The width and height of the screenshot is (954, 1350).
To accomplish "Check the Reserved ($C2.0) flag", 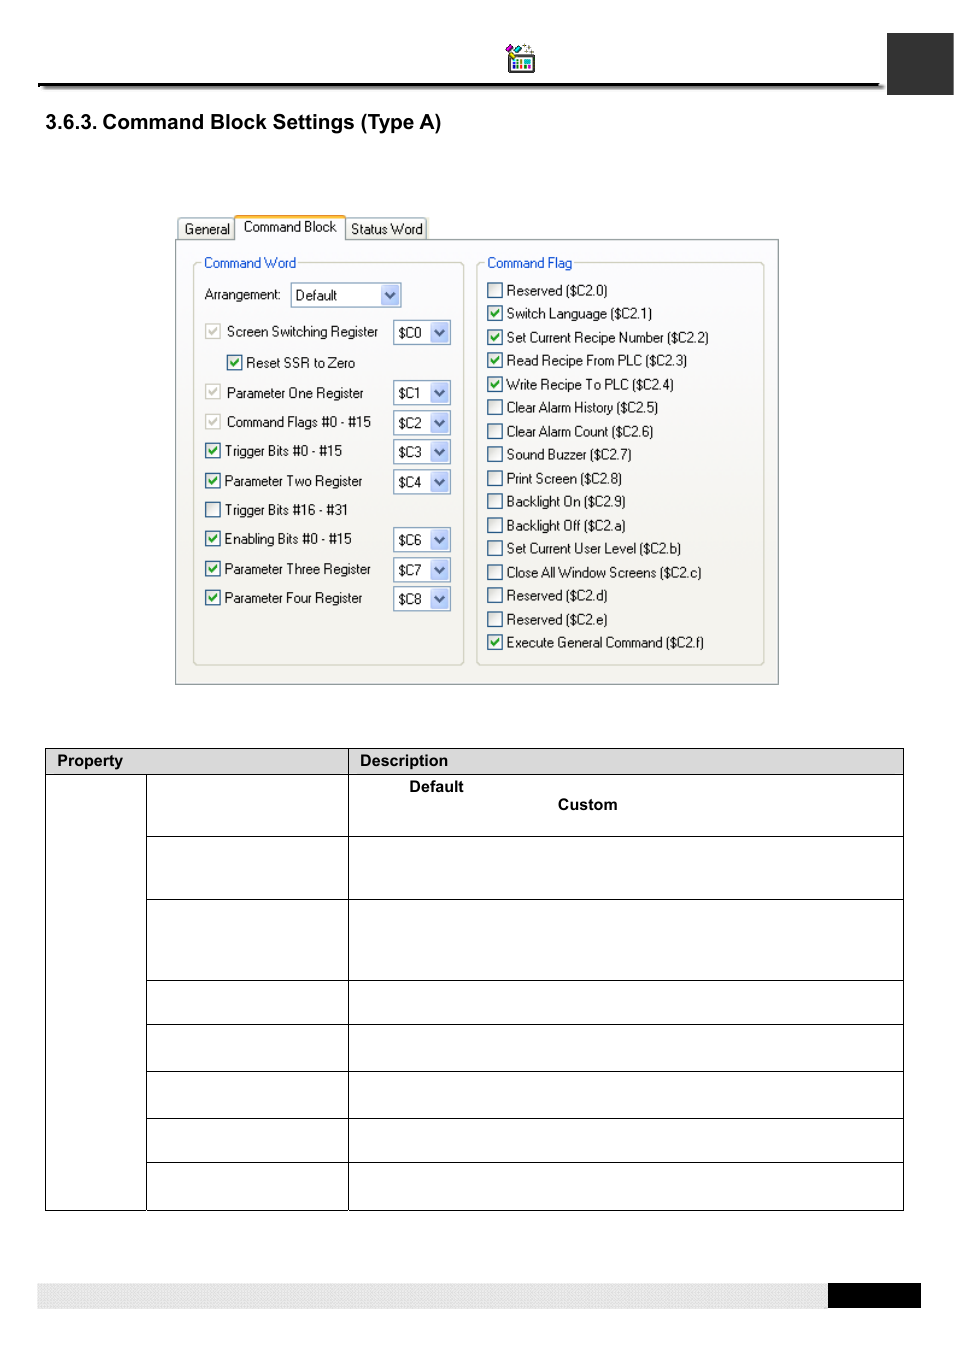I will coord(495,291).
